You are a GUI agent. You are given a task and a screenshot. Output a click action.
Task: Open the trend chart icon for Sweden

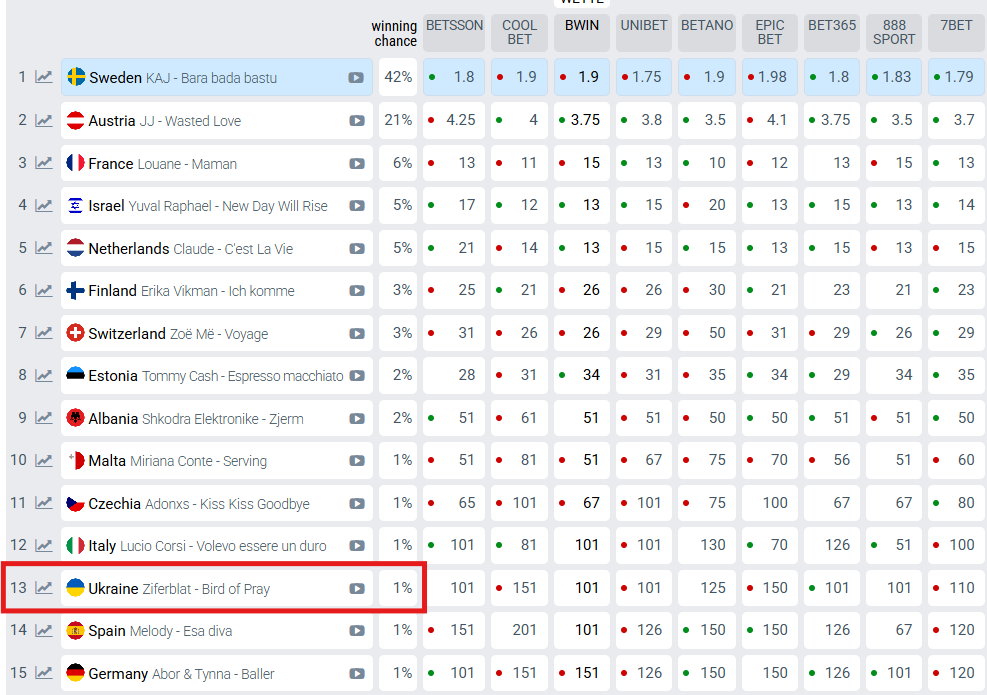(x=44, y=77)
